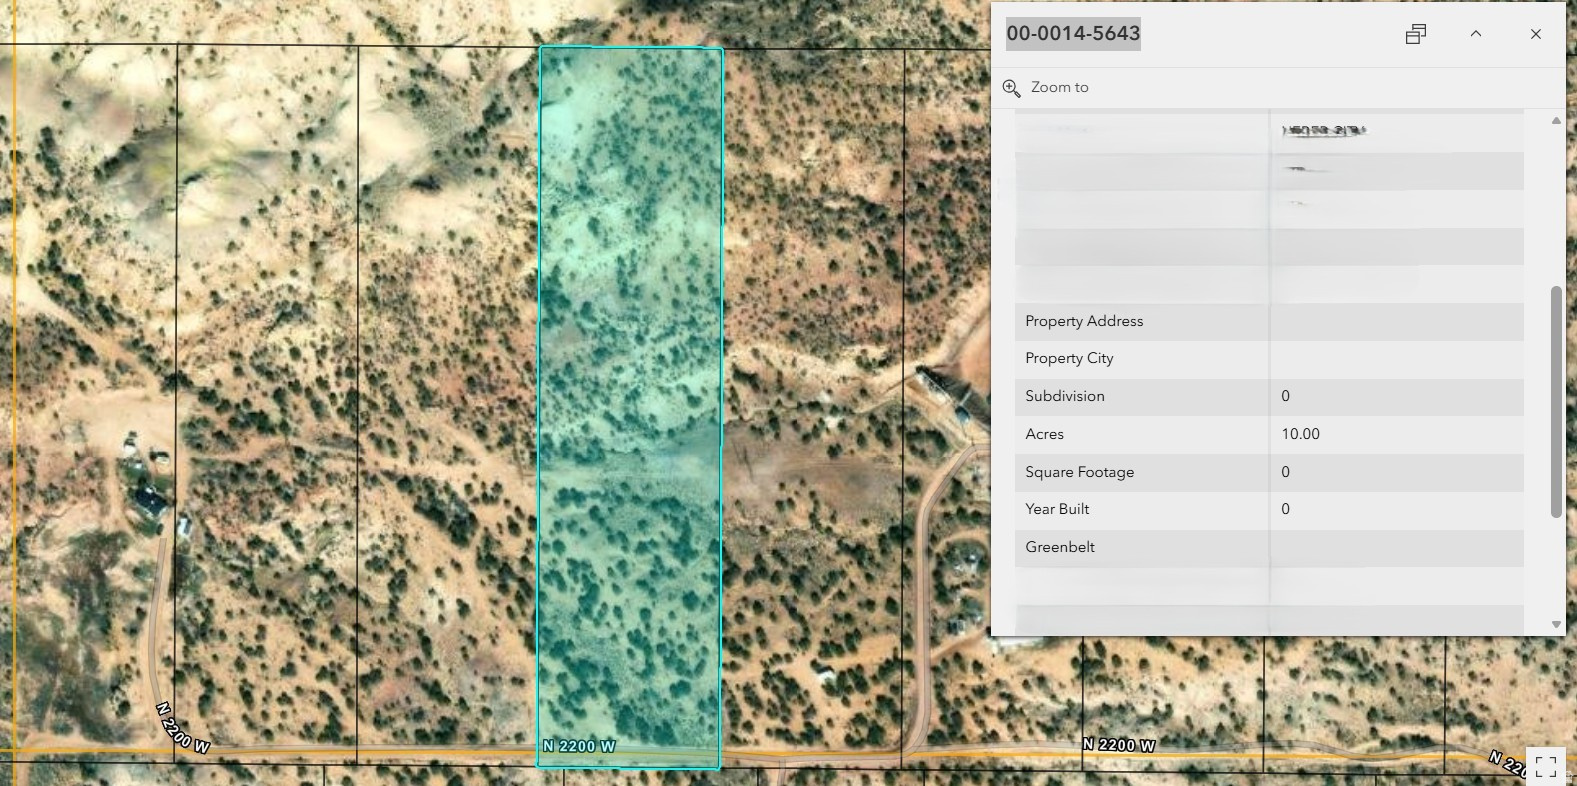Viewport: 1577px width, 786px height.
Task: Click the Subdivision row label
Action: tap(1064, 396)
